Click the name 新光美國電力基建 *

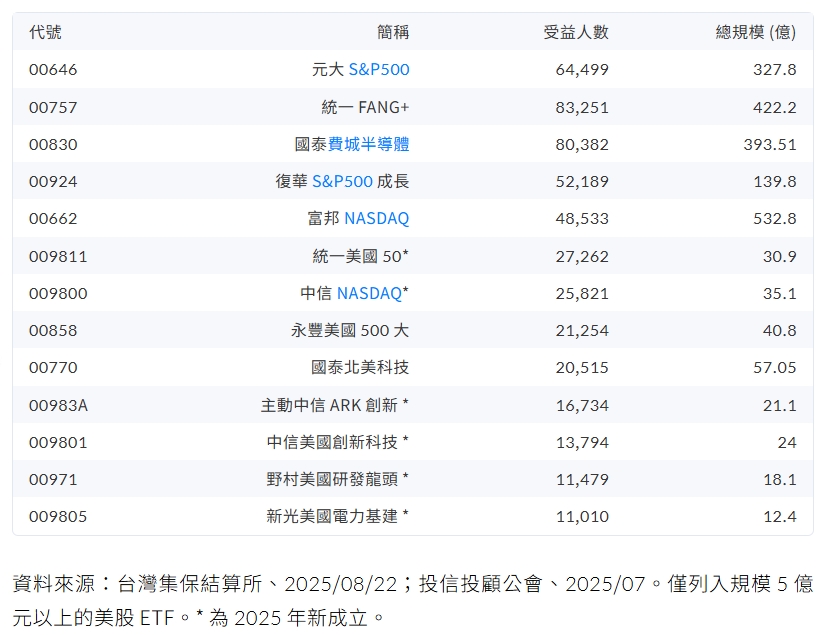coord(338,516)
